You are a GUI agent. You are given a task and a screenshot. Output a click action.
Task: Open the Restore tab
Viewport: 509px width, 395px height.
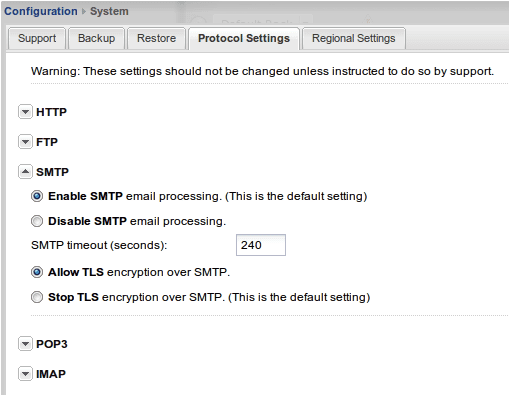(x=156, y=38)
